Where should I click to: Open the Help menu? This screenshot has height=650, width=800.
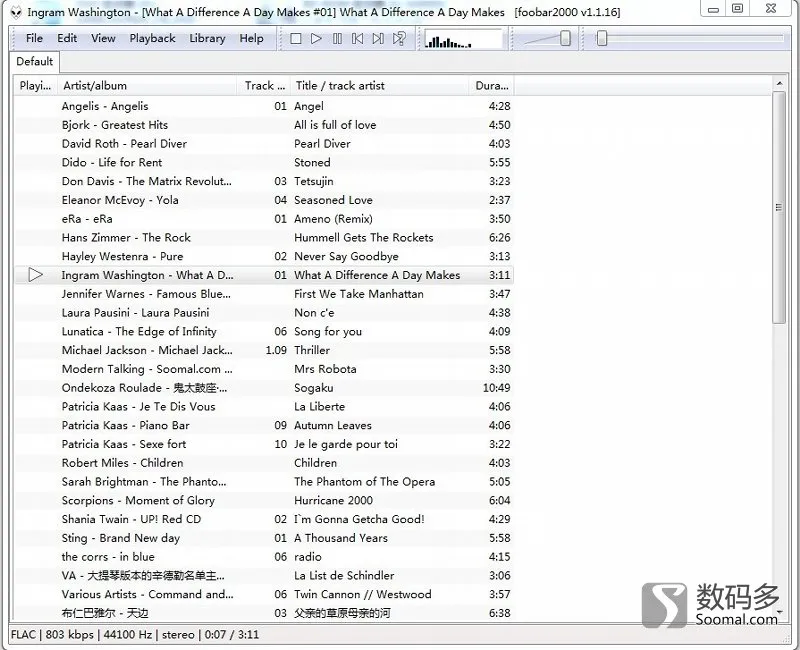click(x=252, y=38)
